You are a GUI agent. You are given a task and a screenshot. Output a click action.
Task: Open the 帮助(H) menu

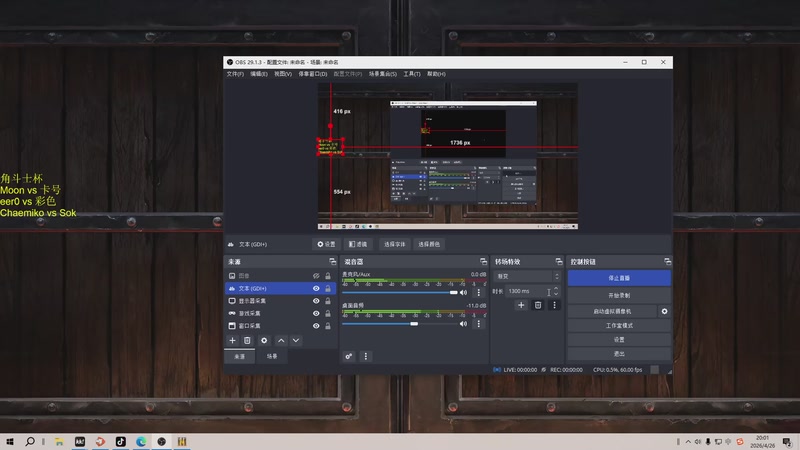click(436, 74)
